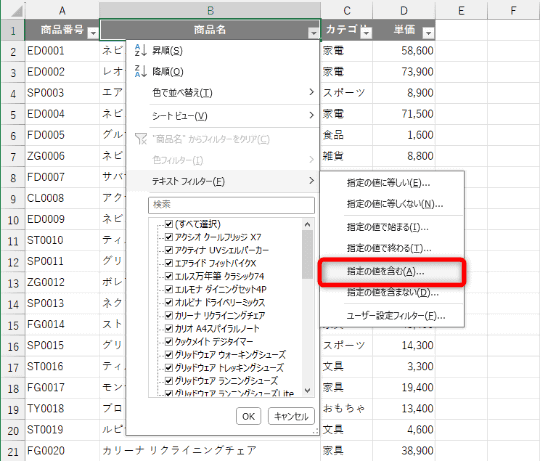The width and height of the screenshot is (540, 461).
Task: Click the OK button
Action: 248,417
